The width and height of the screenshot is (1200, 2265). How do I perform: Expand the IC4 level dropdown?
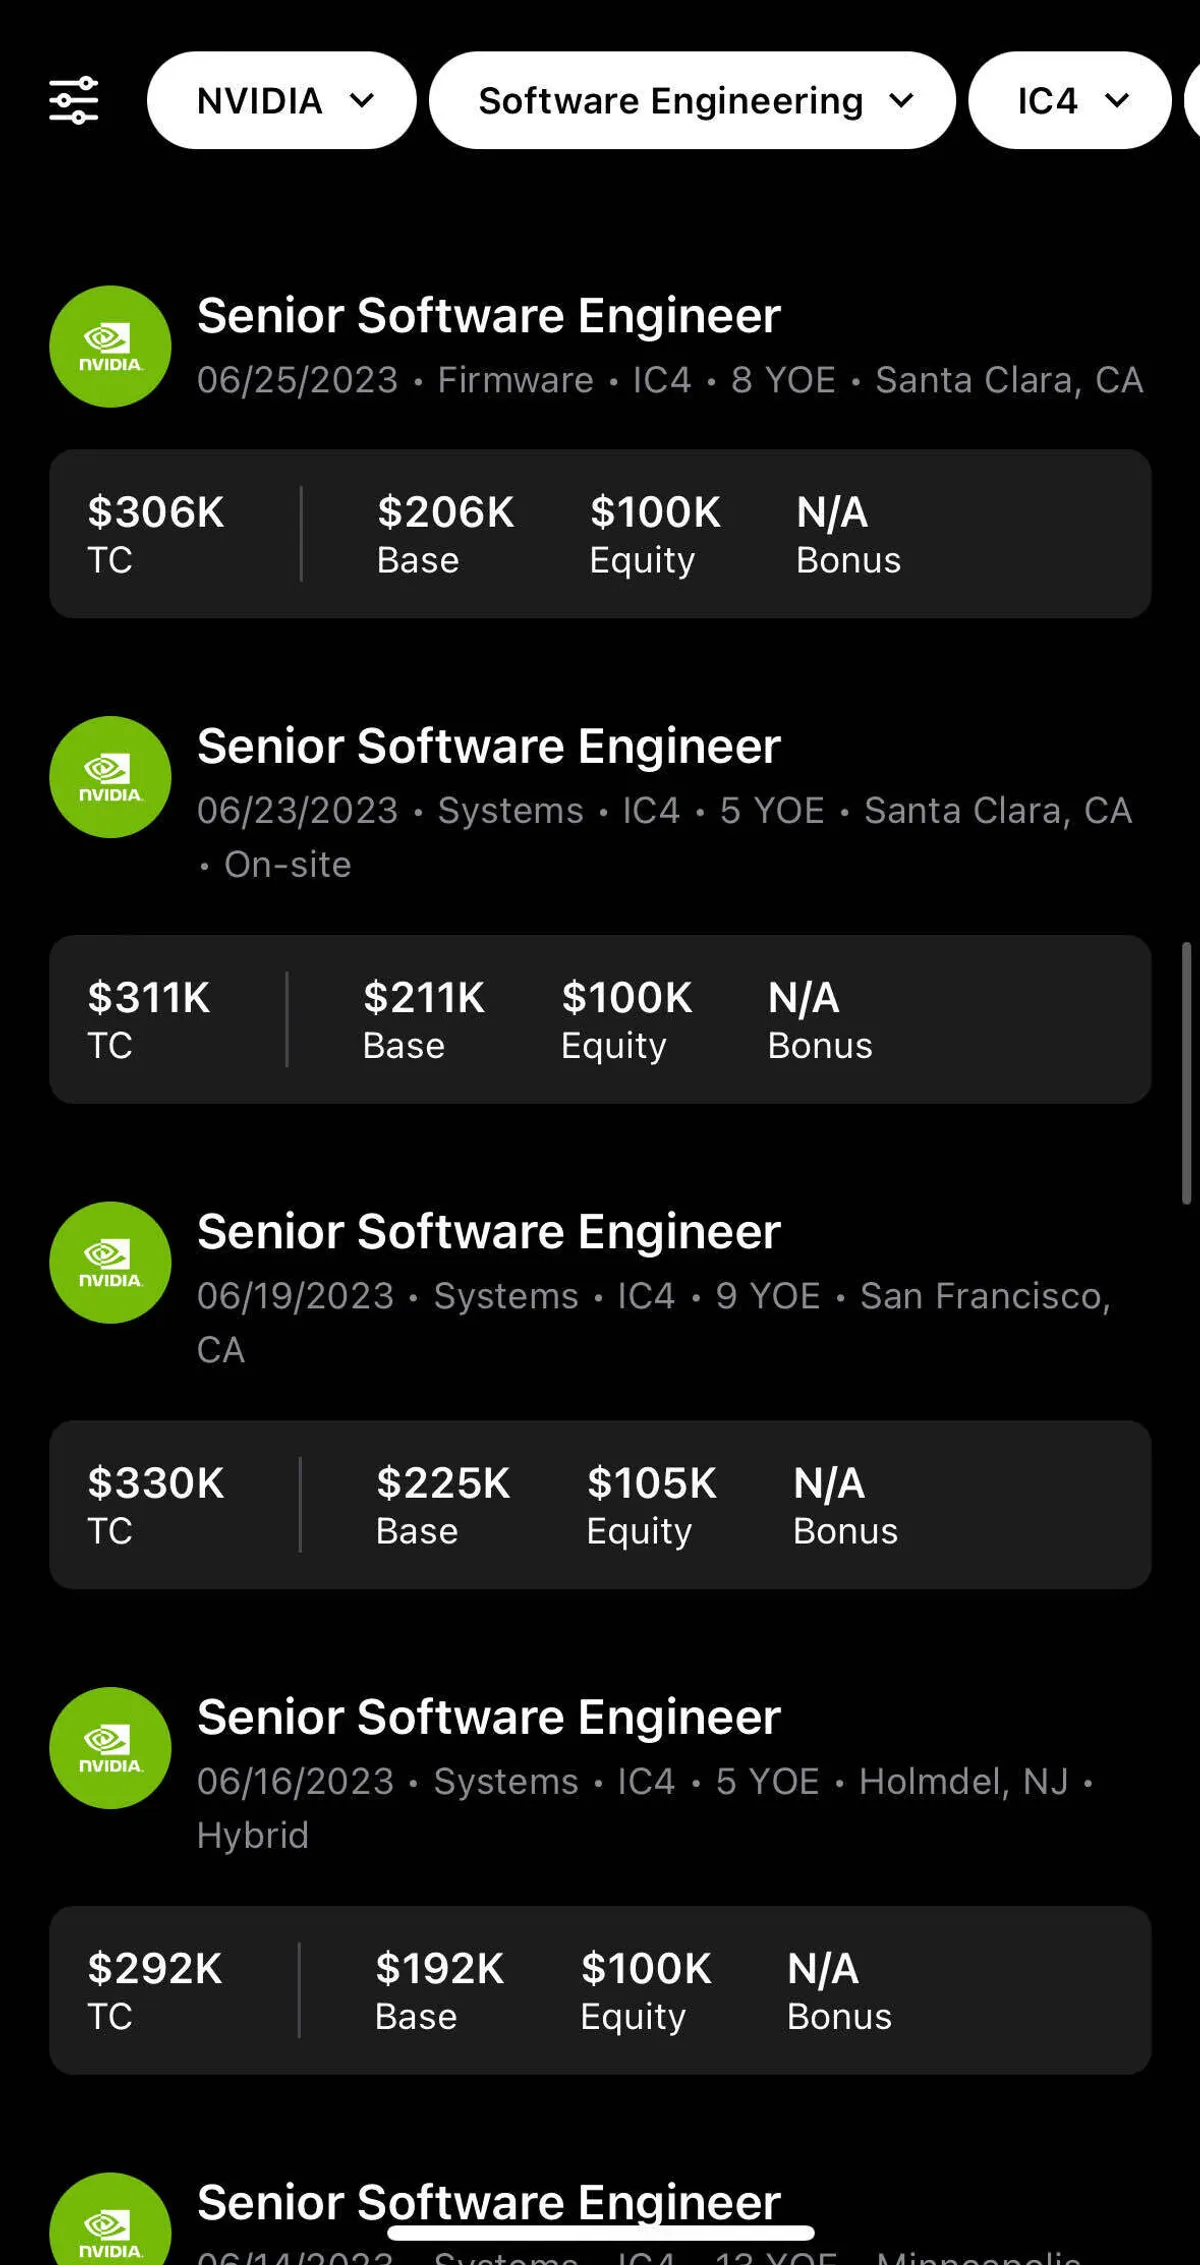click(x=1070, y=101)
